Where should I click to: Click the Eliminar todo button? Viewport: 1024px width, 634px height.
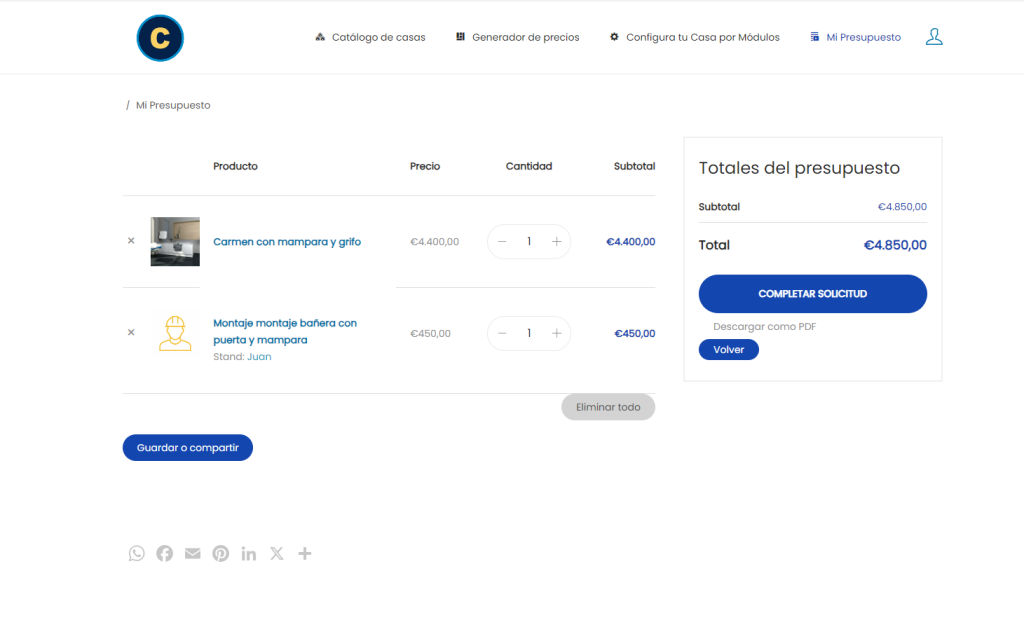click(x=608, y=407)
